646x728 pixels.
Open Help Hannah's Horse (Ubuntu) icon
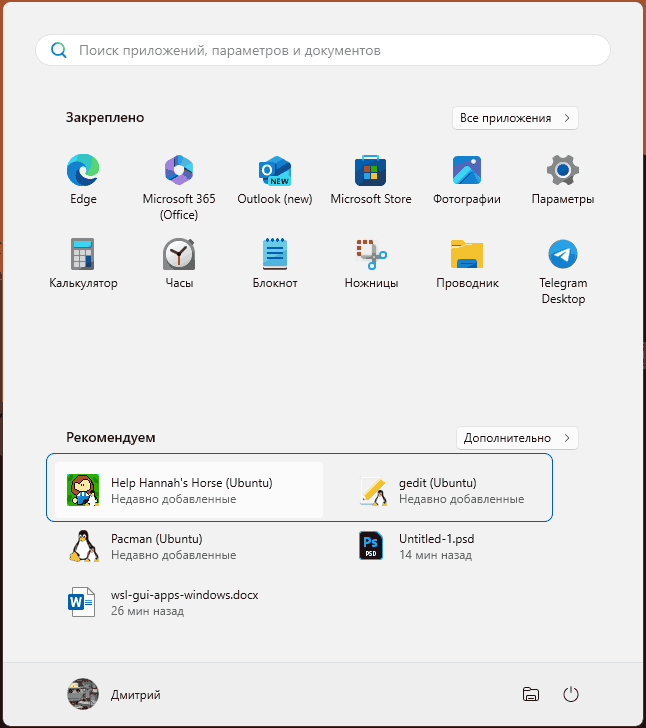(83, 490)
